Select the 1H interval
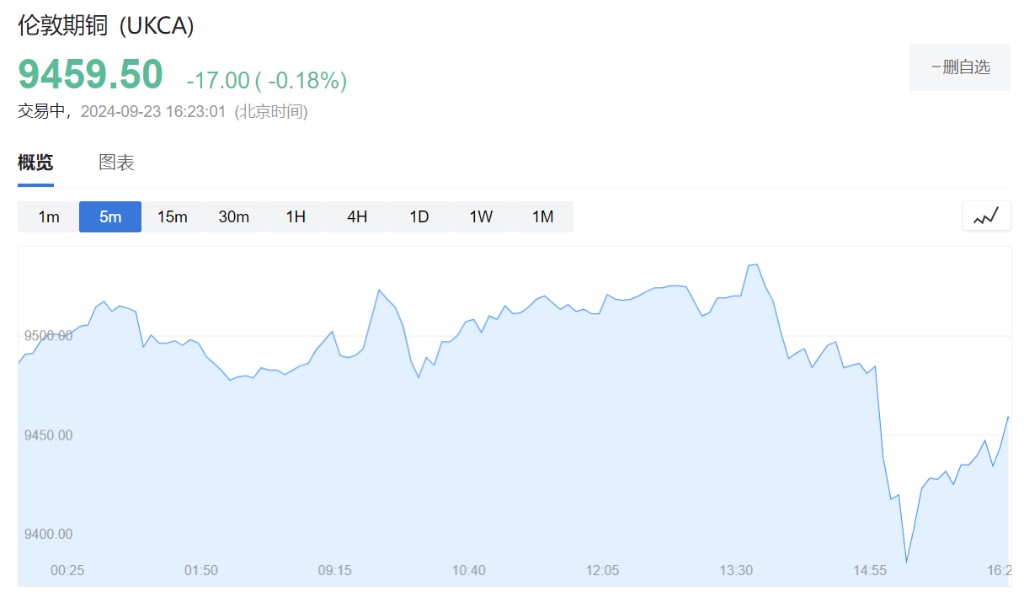The height and width of the screenshot is (594, 1024). (x=296, y=217)
